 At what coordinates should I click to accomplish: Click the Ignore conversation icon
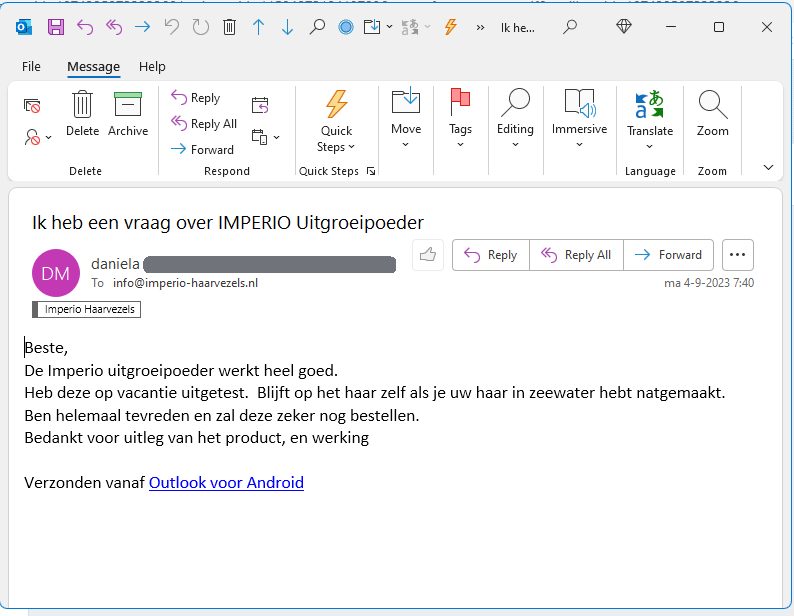tap(32, 105)
